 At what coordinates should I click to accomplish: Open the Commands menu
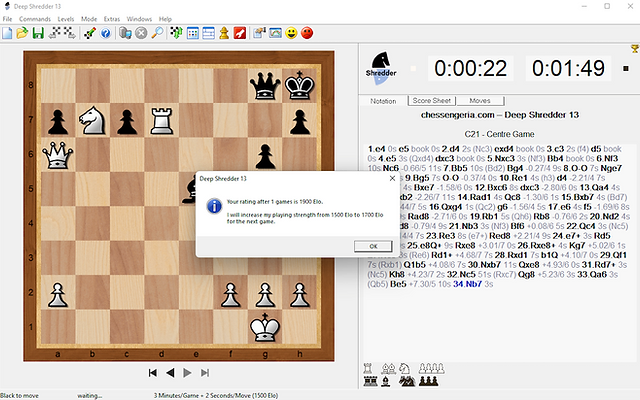point(35,19)
